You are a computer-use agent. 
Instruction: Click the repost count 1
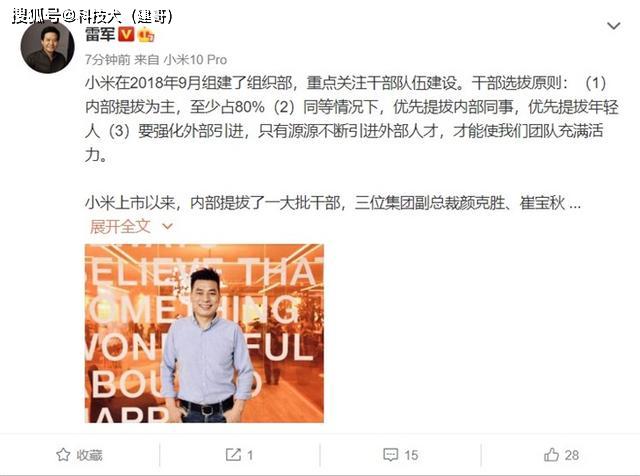pos(250,455)
